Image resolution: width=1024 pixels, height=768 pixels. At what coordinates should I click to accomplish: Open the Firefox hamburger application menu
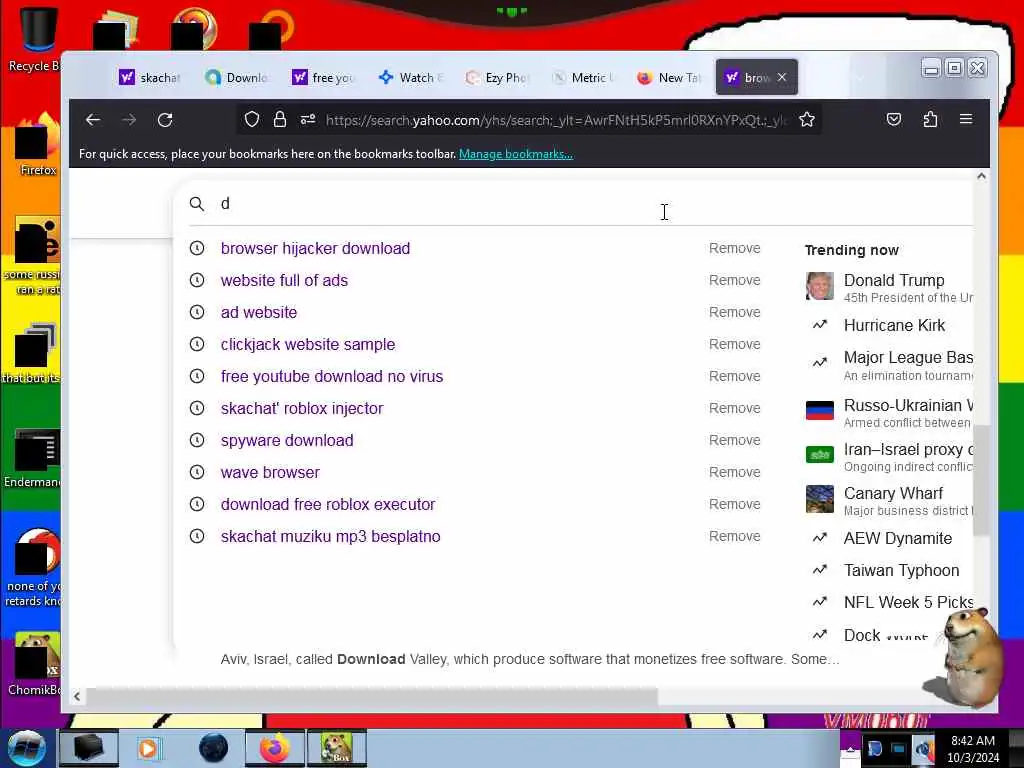coord(966,120)
